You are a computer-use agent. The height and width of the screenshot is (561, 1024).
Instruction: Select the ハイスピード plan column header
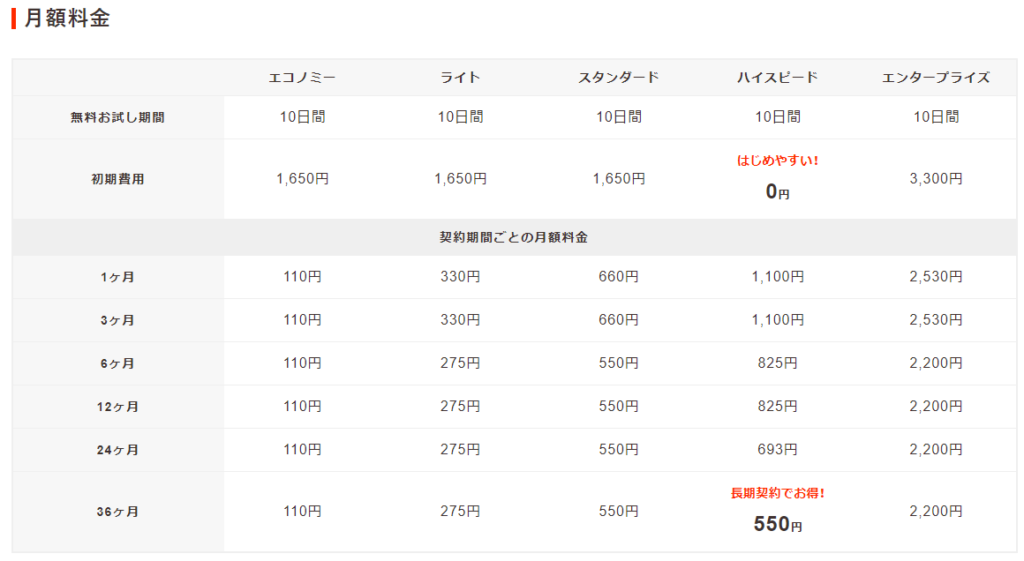[x=777, y=78]
